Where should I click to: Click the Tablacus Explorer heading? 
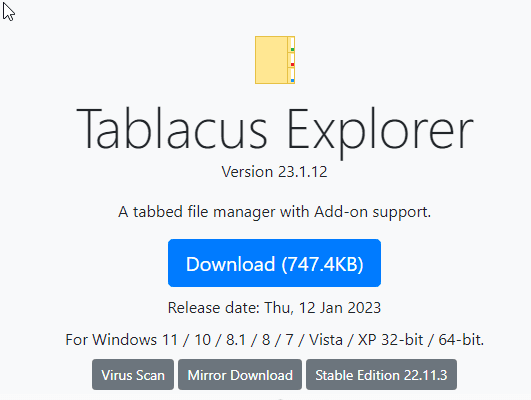point(275,130)
